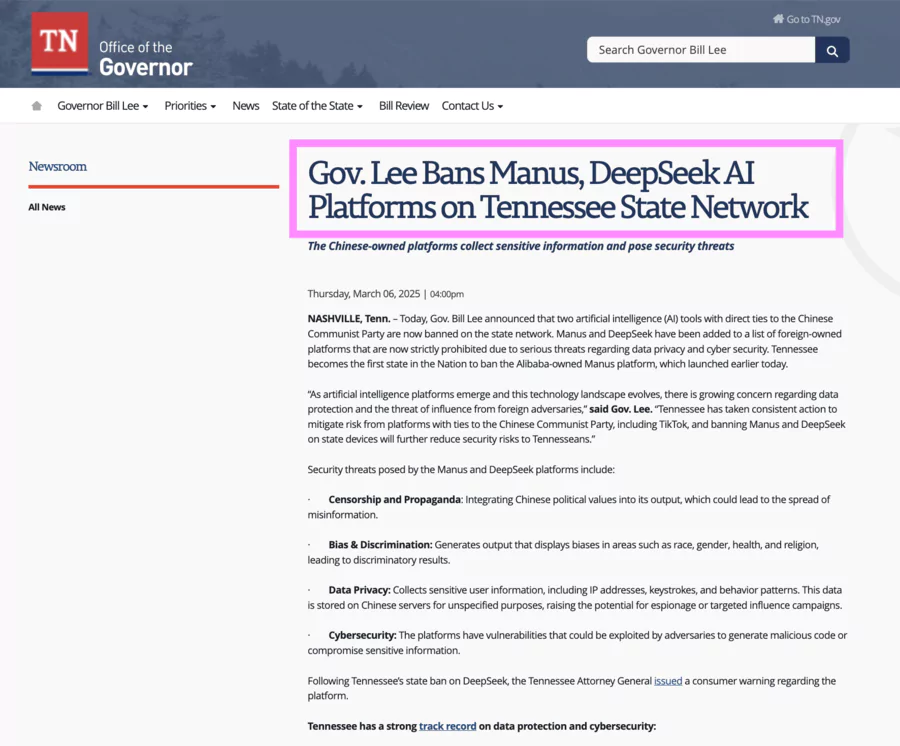Open the Governor Bill Lee dropdown
Image resolution: width=900 pixels, height=746 pixels.
103,105
